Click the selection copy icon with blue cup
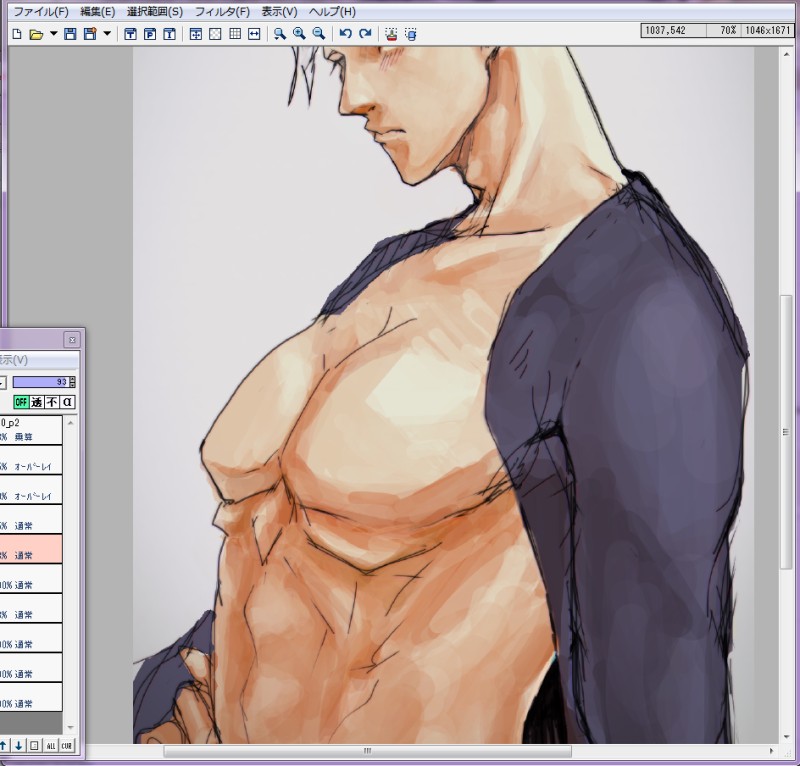This screenshot has height=766, width=800. 411,34
